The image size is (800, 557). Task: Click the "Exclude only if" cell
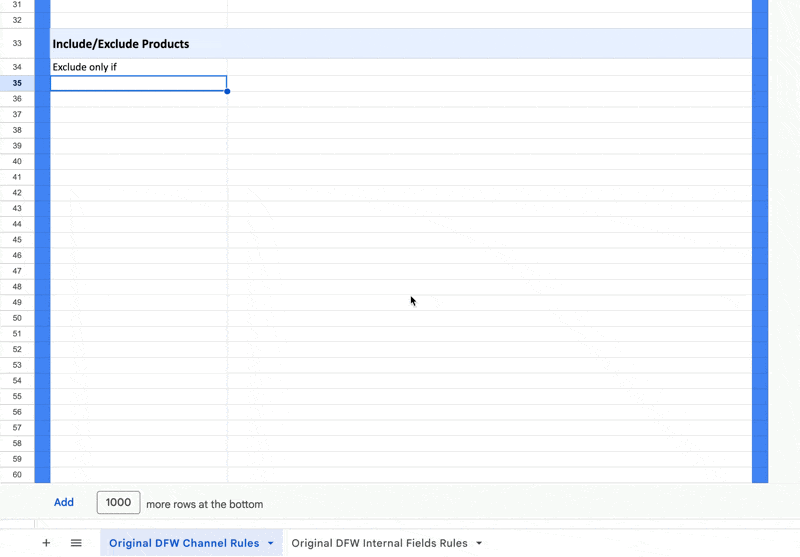(x=138, y=67)
